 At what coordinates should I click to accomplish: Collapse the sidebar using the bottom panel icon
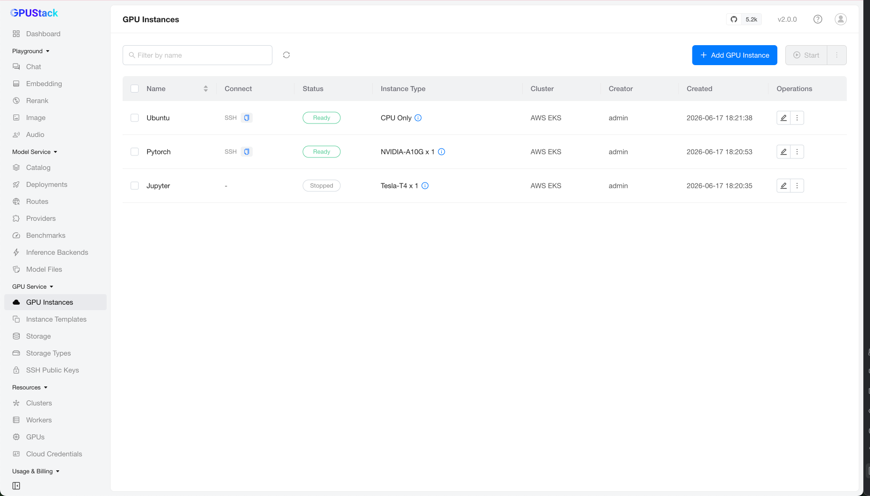[x=16, y=486]
